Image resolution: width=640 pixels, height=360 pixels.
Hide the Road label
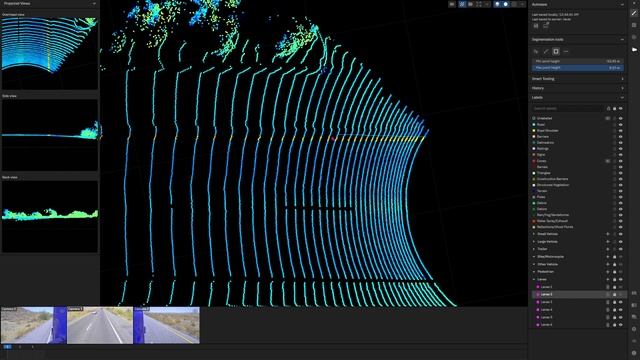[620, 124]
